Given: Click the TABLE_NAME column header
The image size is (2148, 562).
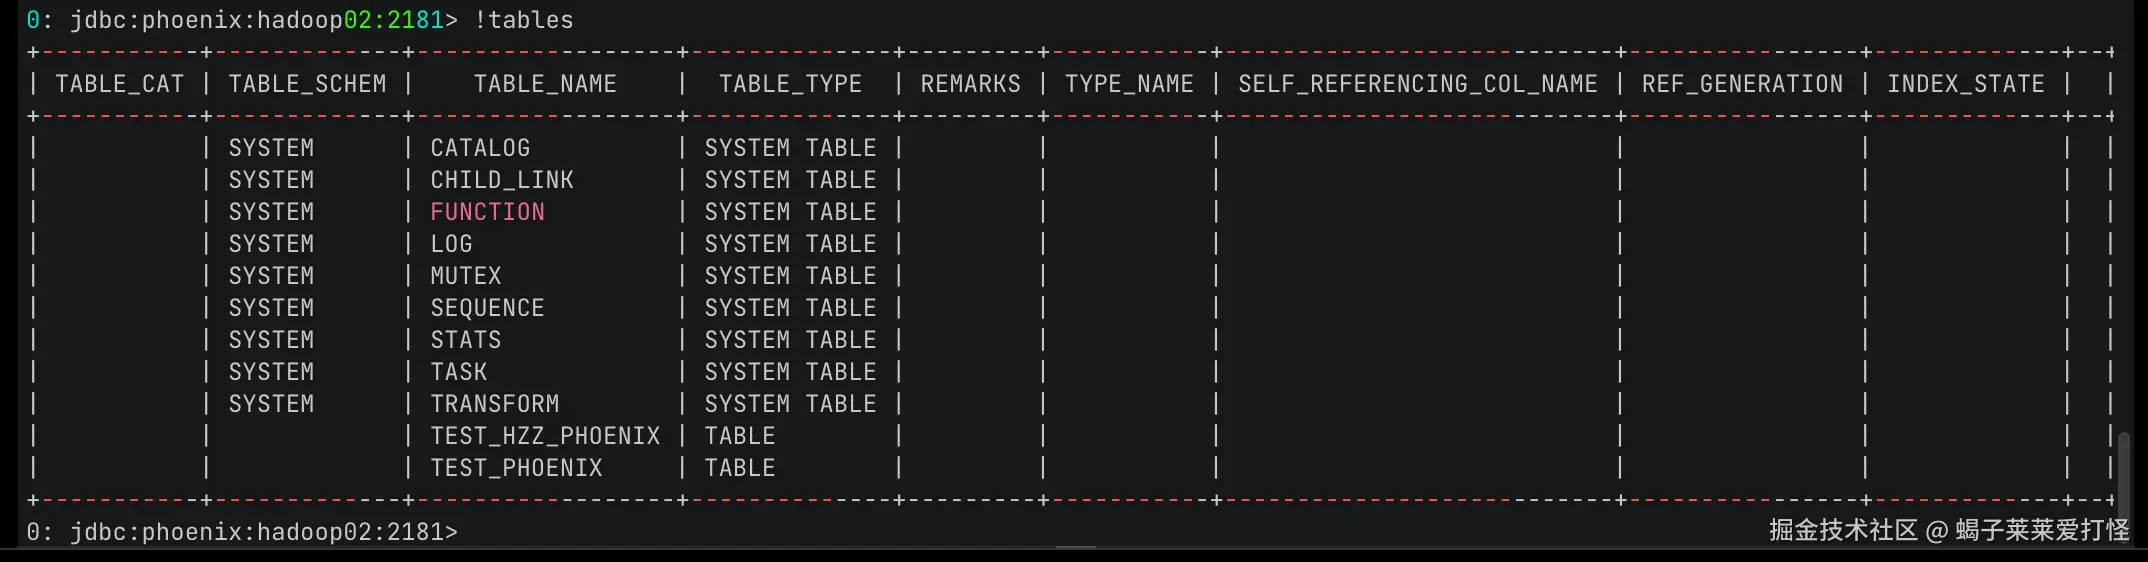Looking at the screenshot, I should point(545,84).
